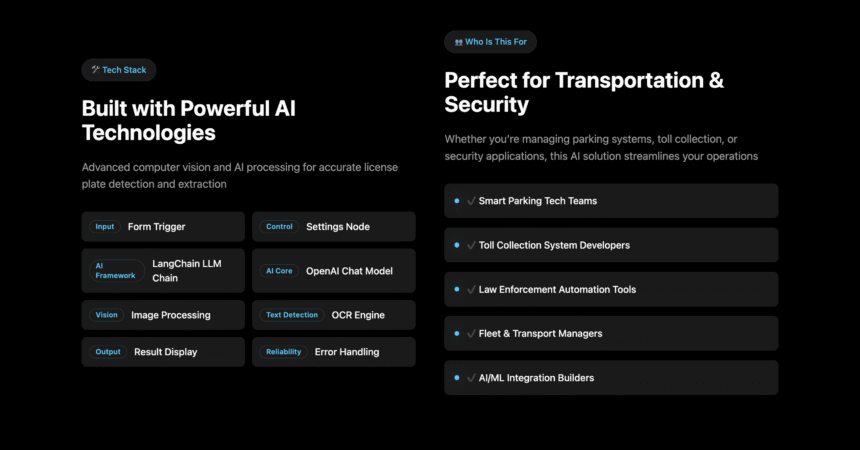Click the blue bullet dot on Smart Parking row

pyautogui.click(x=457, y=201)
